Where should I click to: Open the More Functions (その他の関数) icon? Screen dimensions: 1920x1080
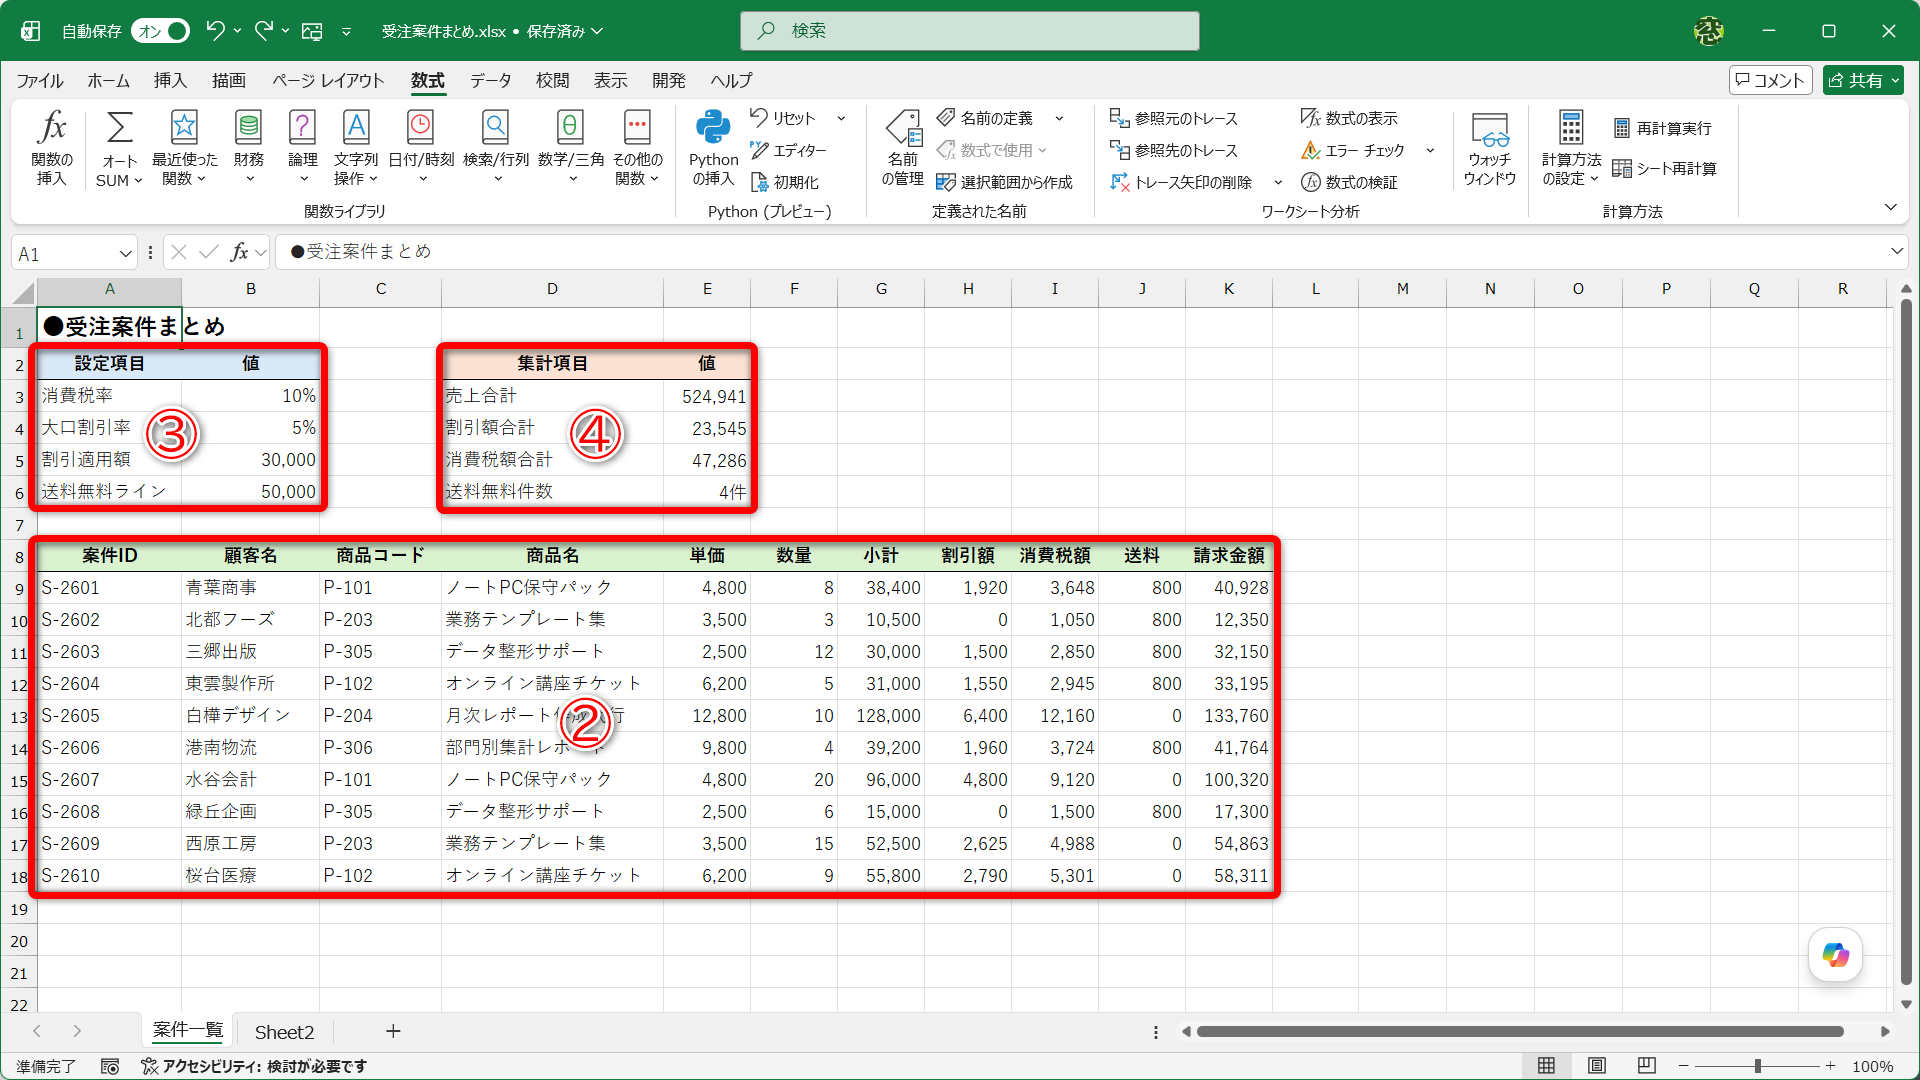(637, 128)
